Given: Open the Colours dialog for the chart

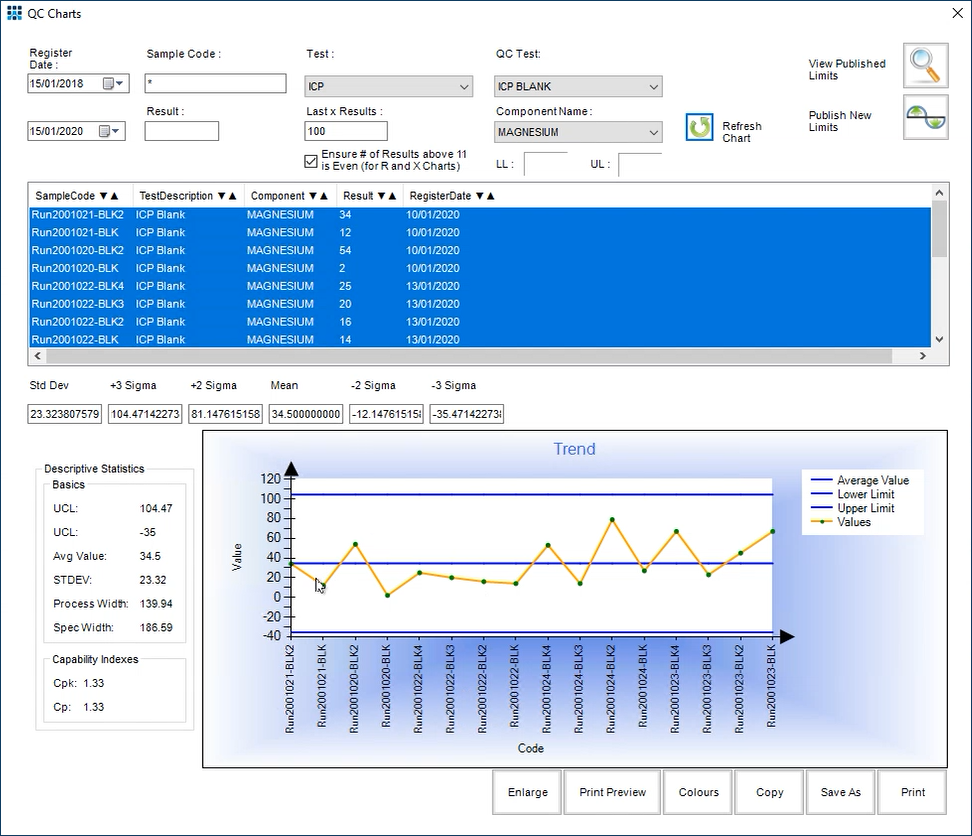Looking at the screenshot, I should (698, 791).
